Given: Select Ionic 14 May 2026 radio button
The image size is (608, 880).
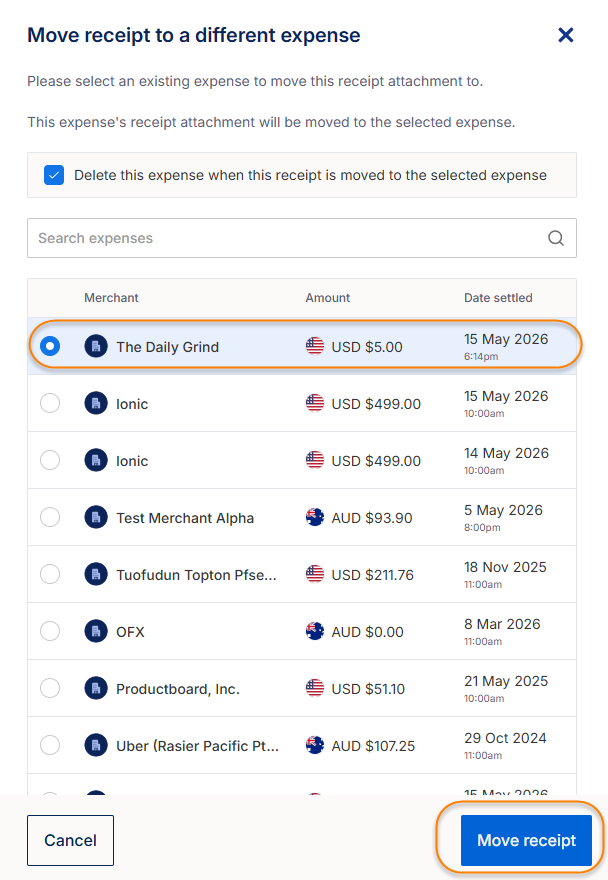Looking at the screenshot, I should (x=50, y=460).
